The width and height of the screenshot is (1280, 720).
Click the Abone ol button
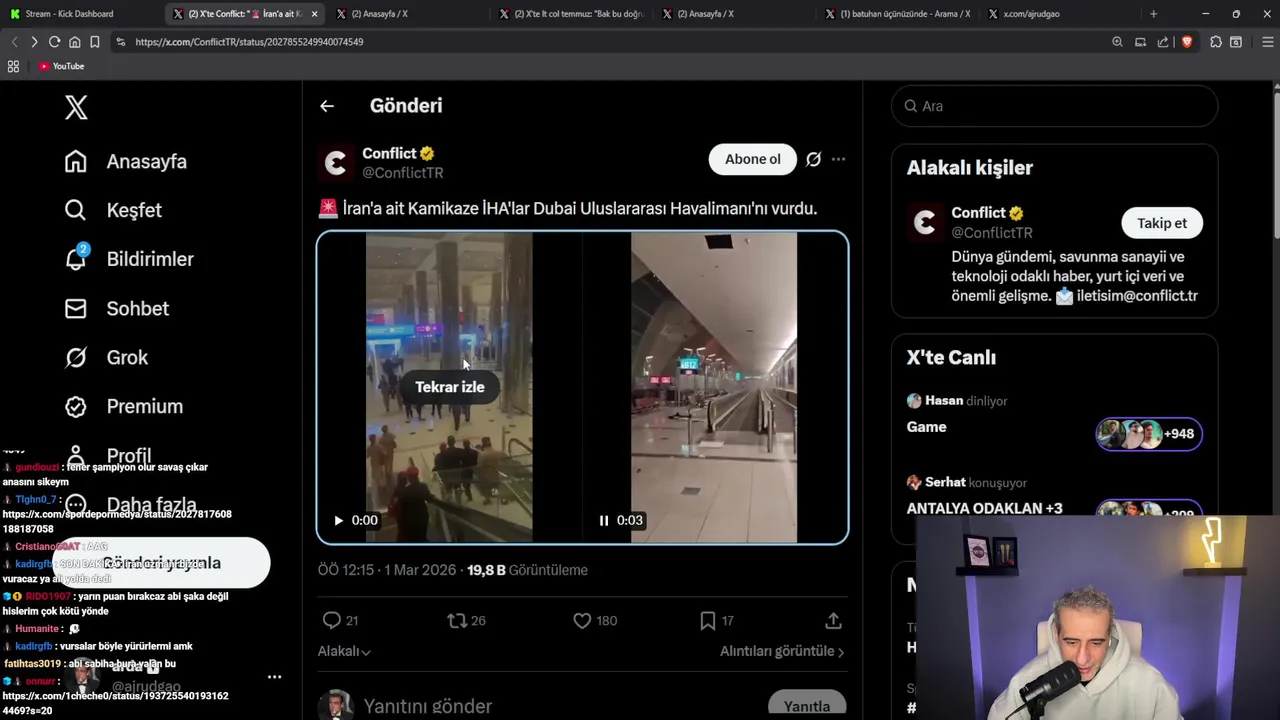(x=753, y=159)
